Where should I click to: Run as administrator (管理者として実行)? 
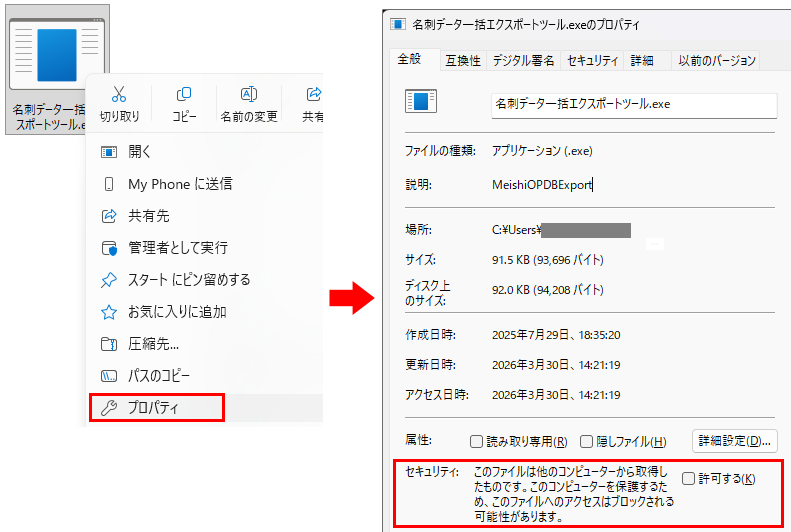(x=177, y=247)
